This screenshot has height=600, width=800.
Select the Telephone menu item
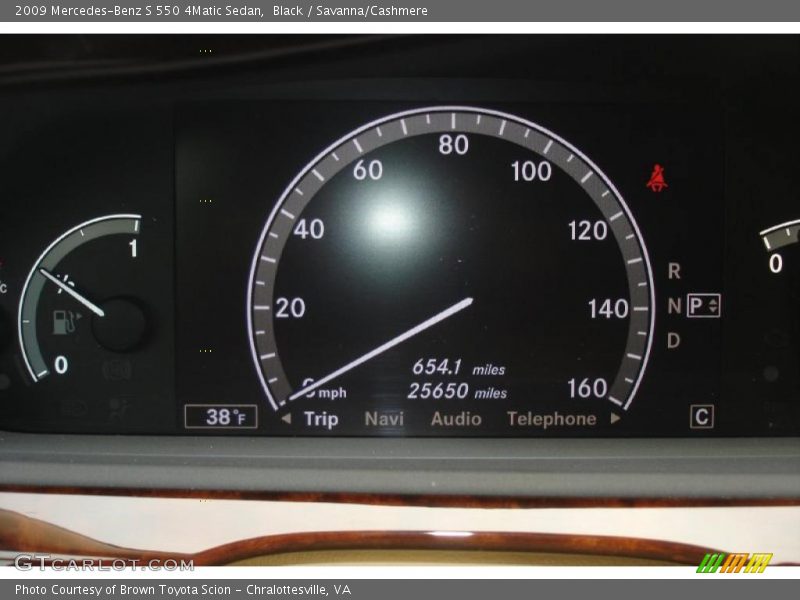point(552,419)
